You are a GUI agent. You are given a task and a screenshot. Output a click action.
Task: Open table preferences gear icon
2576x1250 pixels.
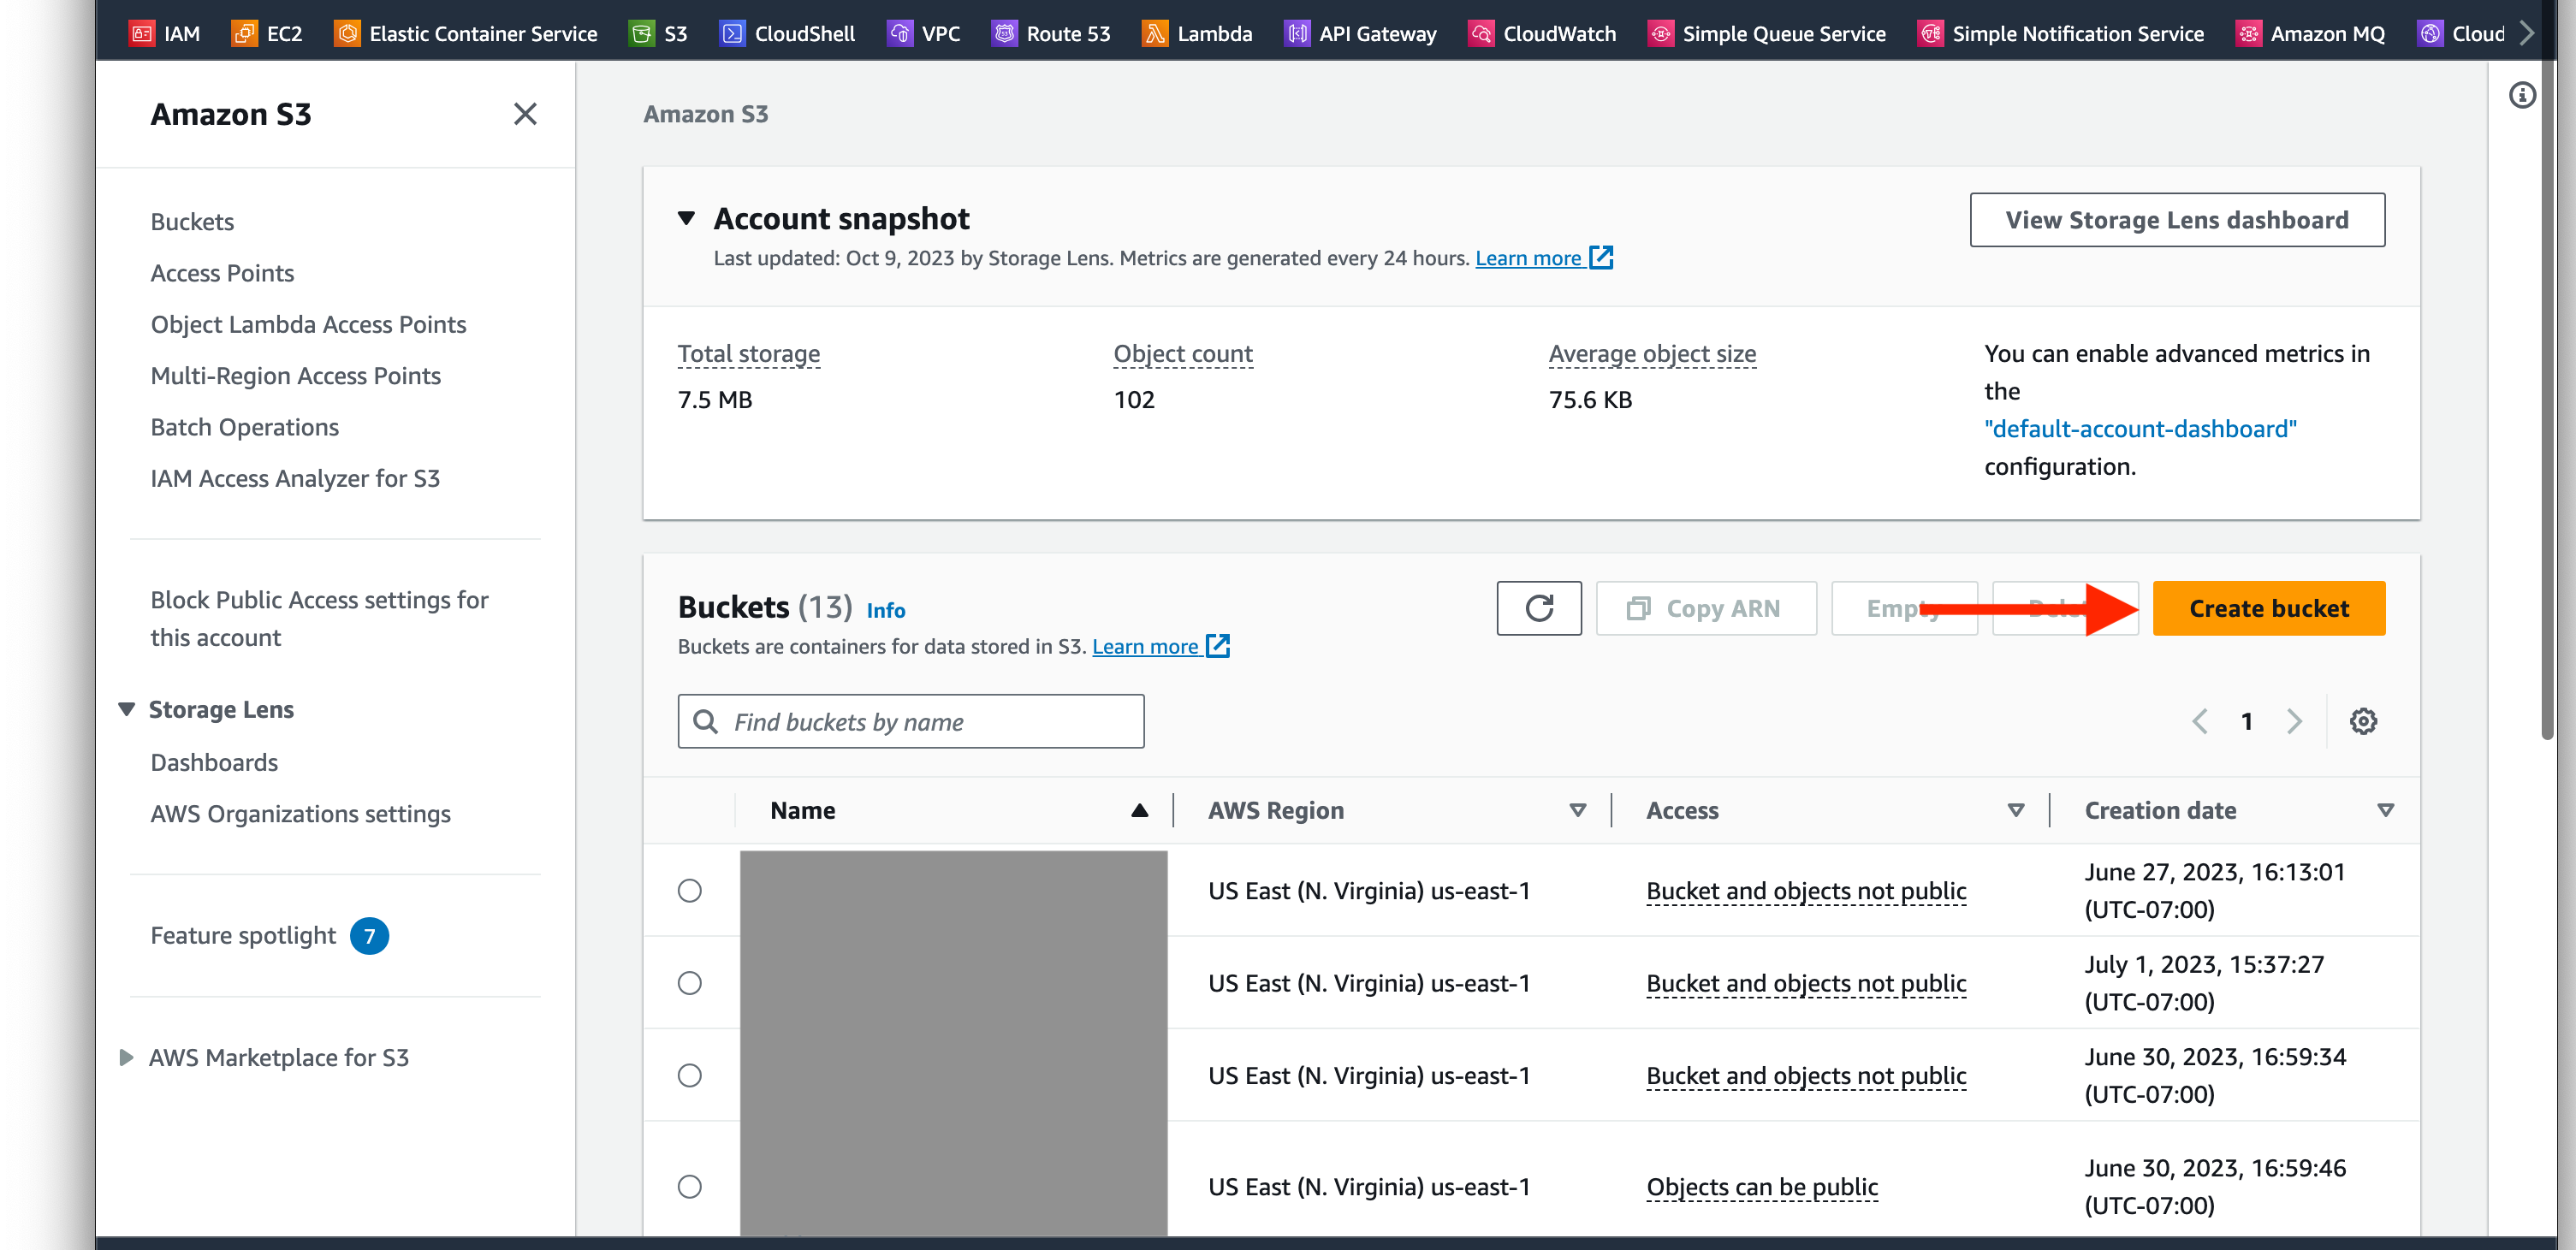2363,721
